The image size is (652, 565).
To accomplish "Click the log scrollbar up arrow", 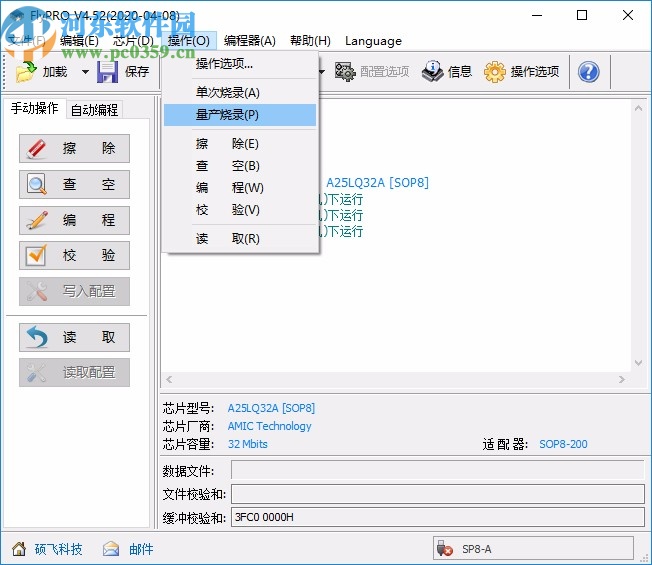I will (x=638, y=109).
